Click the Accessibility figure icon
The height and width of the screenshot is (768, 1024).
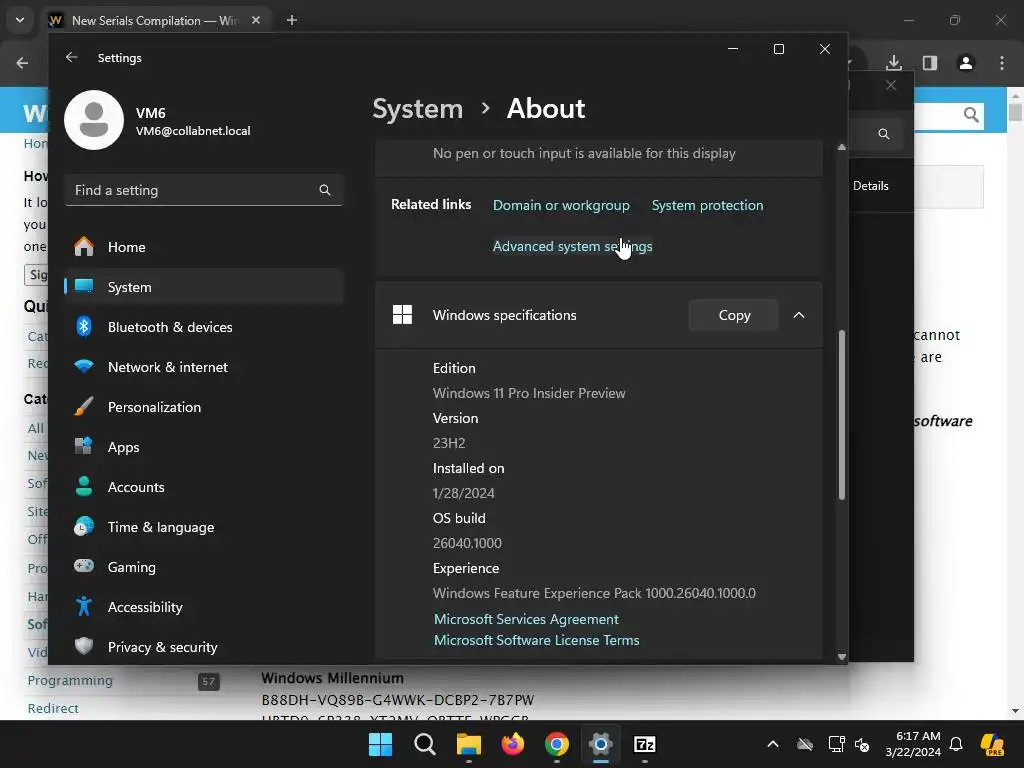(84, 606)
